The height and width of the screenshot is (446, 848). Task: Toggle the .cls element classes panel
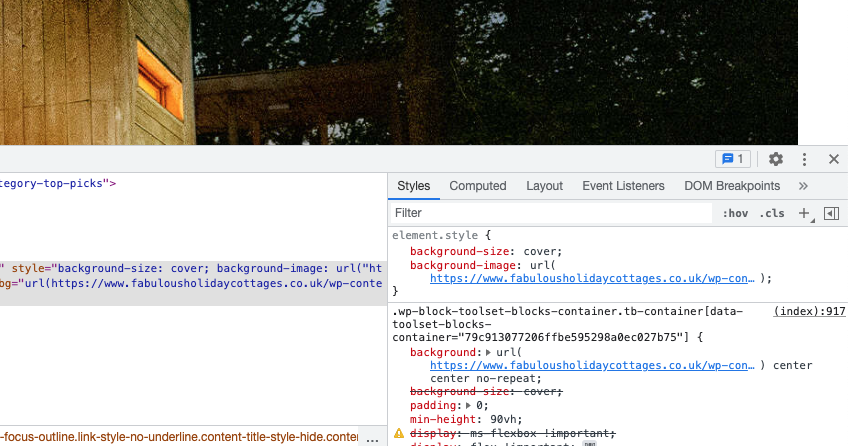point(772,213)
